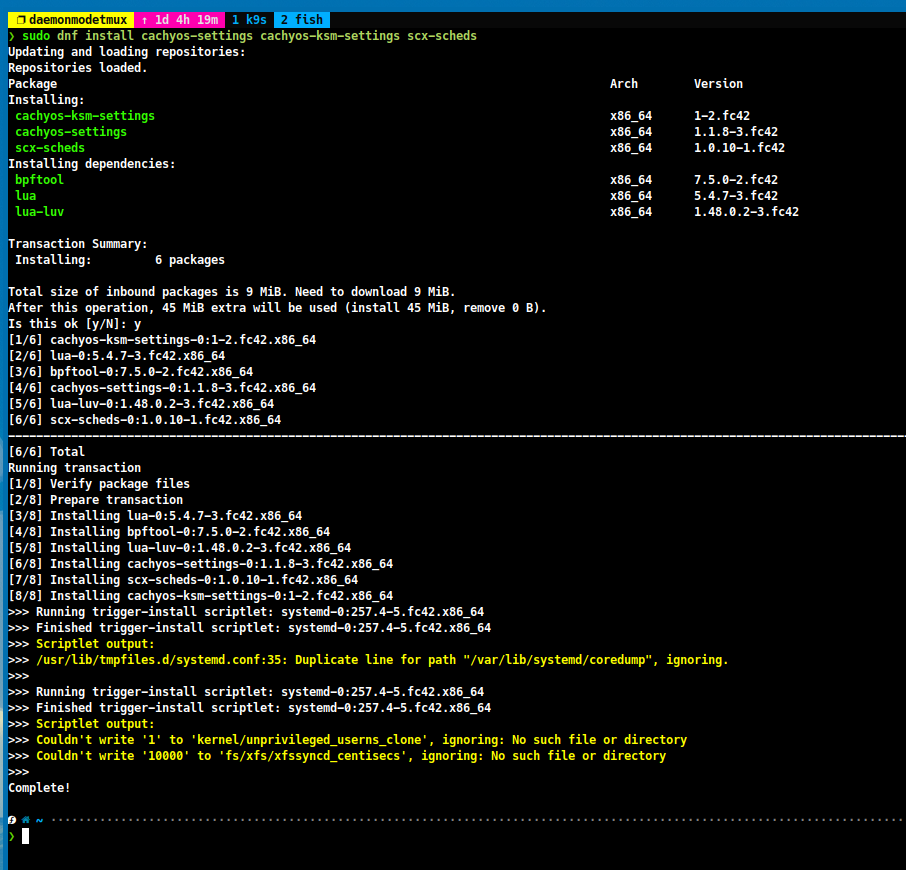Click version '7.5.0-2.fc42' in the table

tap(736, 180)
